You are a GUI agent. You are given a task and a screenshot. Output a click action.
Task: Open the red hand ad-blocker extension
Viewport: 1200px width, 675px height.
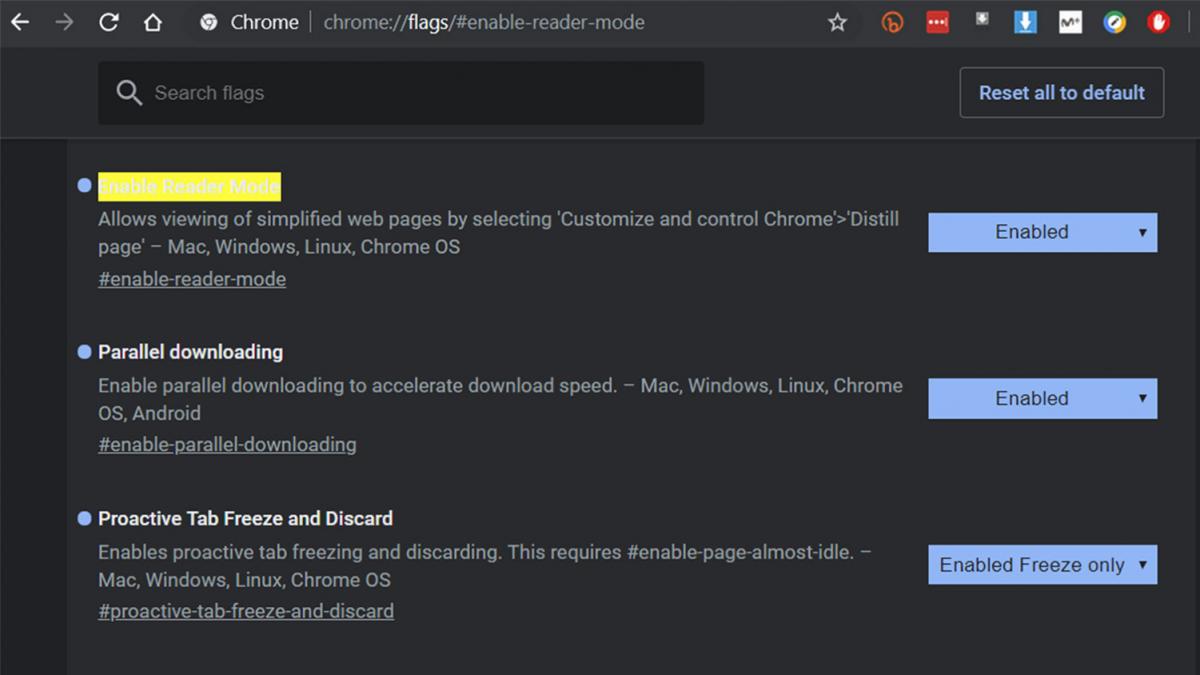(x=1157, y=22)
